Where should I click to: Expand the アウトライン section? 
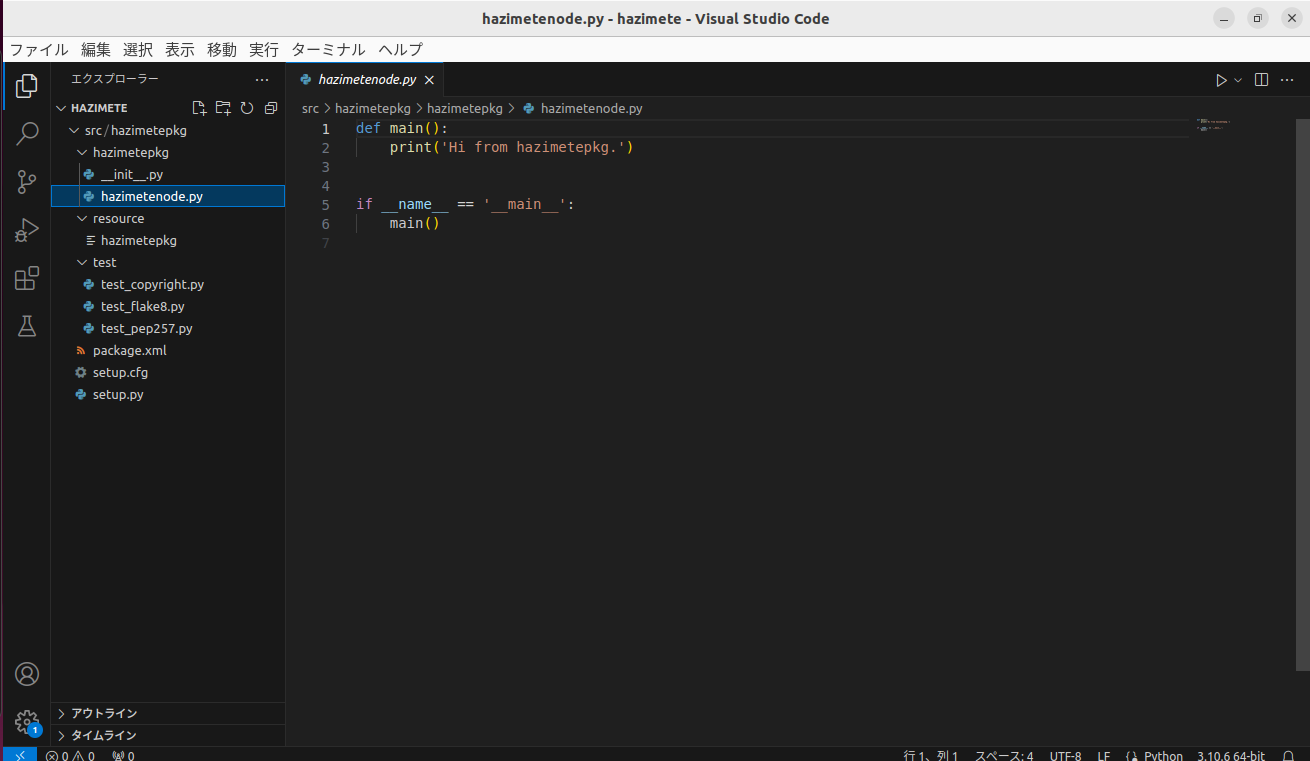pyautogui.click(x=104, y=713)
